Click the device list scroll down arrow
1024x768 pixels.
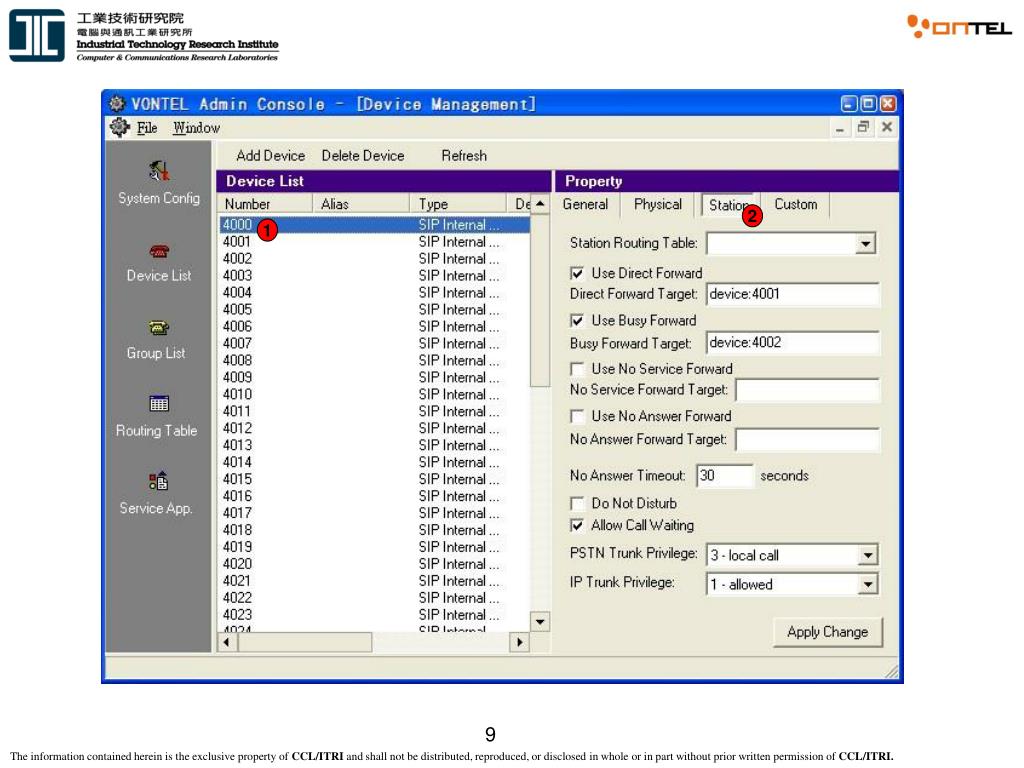point(540,622)
